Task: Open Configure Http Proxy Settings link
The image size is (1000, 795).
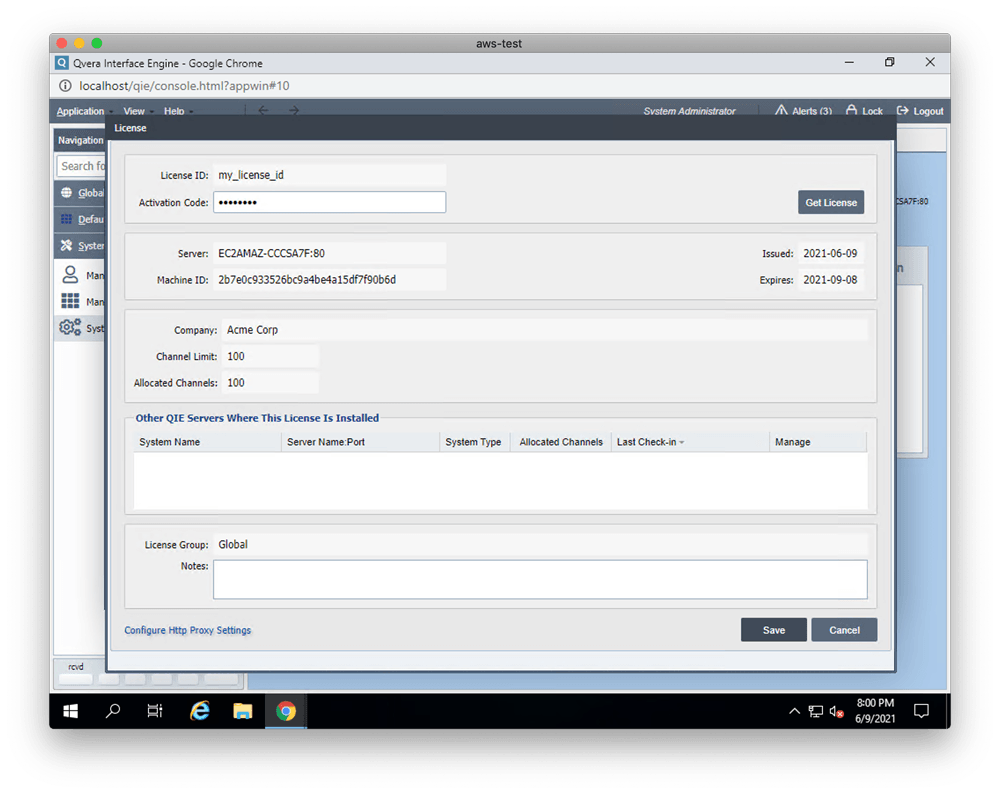Action: (188, 630)
